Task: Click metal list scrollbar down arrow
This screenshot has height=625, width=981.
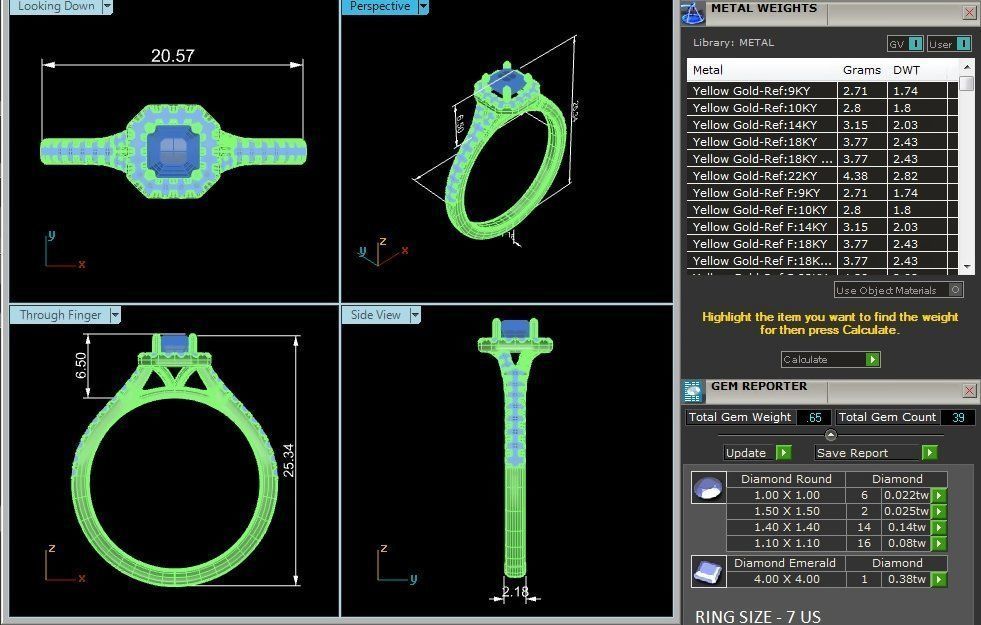Action: click(967, 267)
